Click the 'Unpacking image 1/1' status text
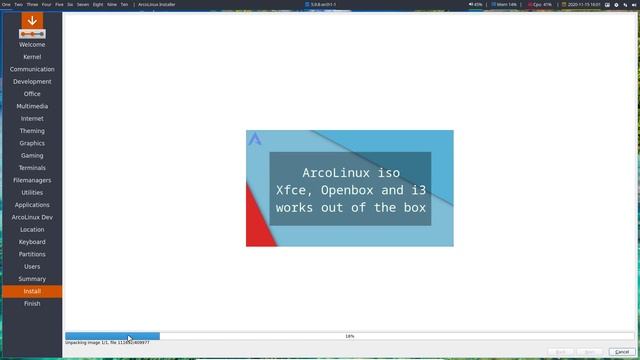Viewport: 640px width, 360px height. tap(107, 343)
